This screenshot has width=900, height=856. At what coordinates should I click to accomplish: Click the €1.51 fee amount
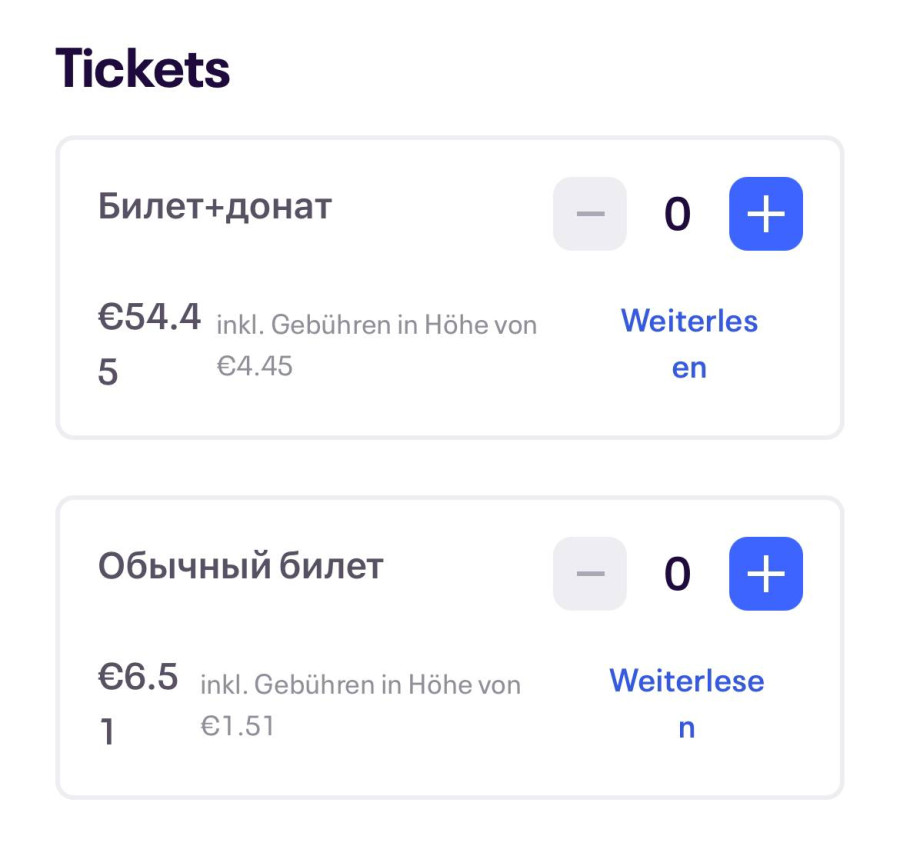pyautogui.click(x=237, y=726)
